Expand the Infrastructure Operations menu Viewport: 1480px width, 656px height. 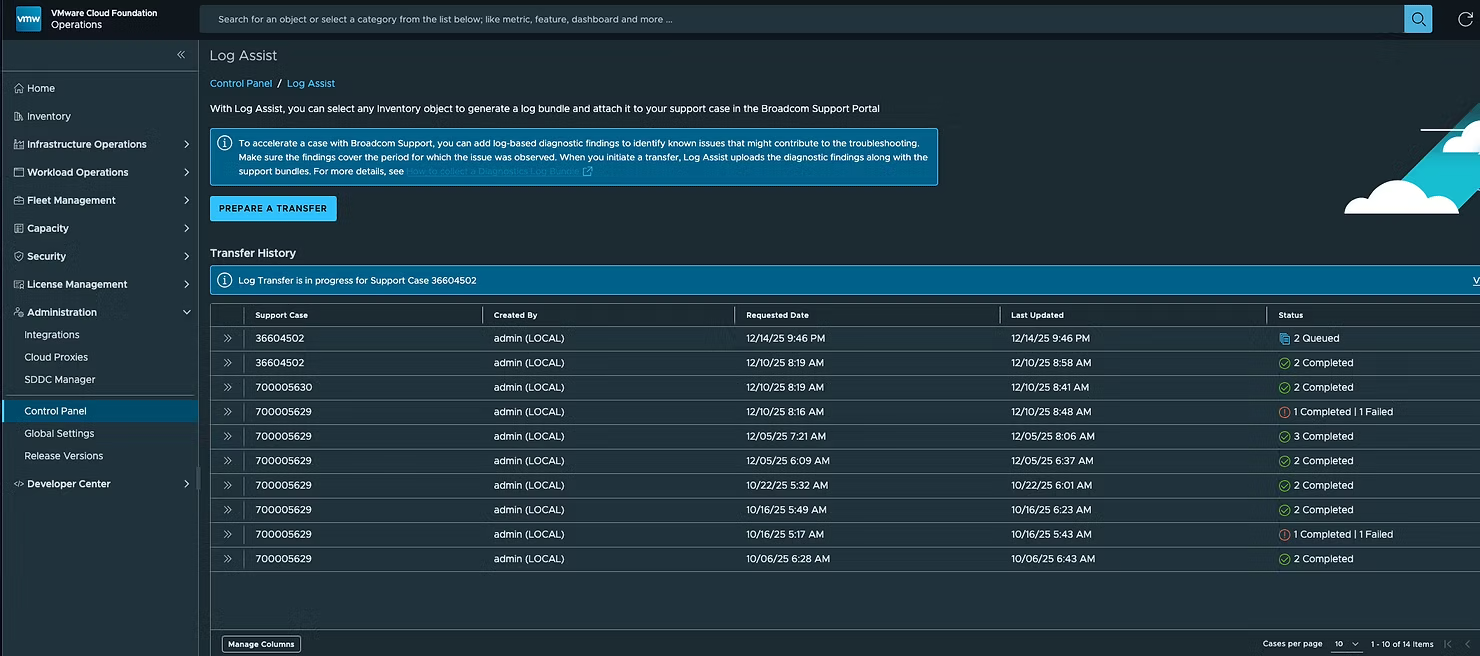[187, 144]
